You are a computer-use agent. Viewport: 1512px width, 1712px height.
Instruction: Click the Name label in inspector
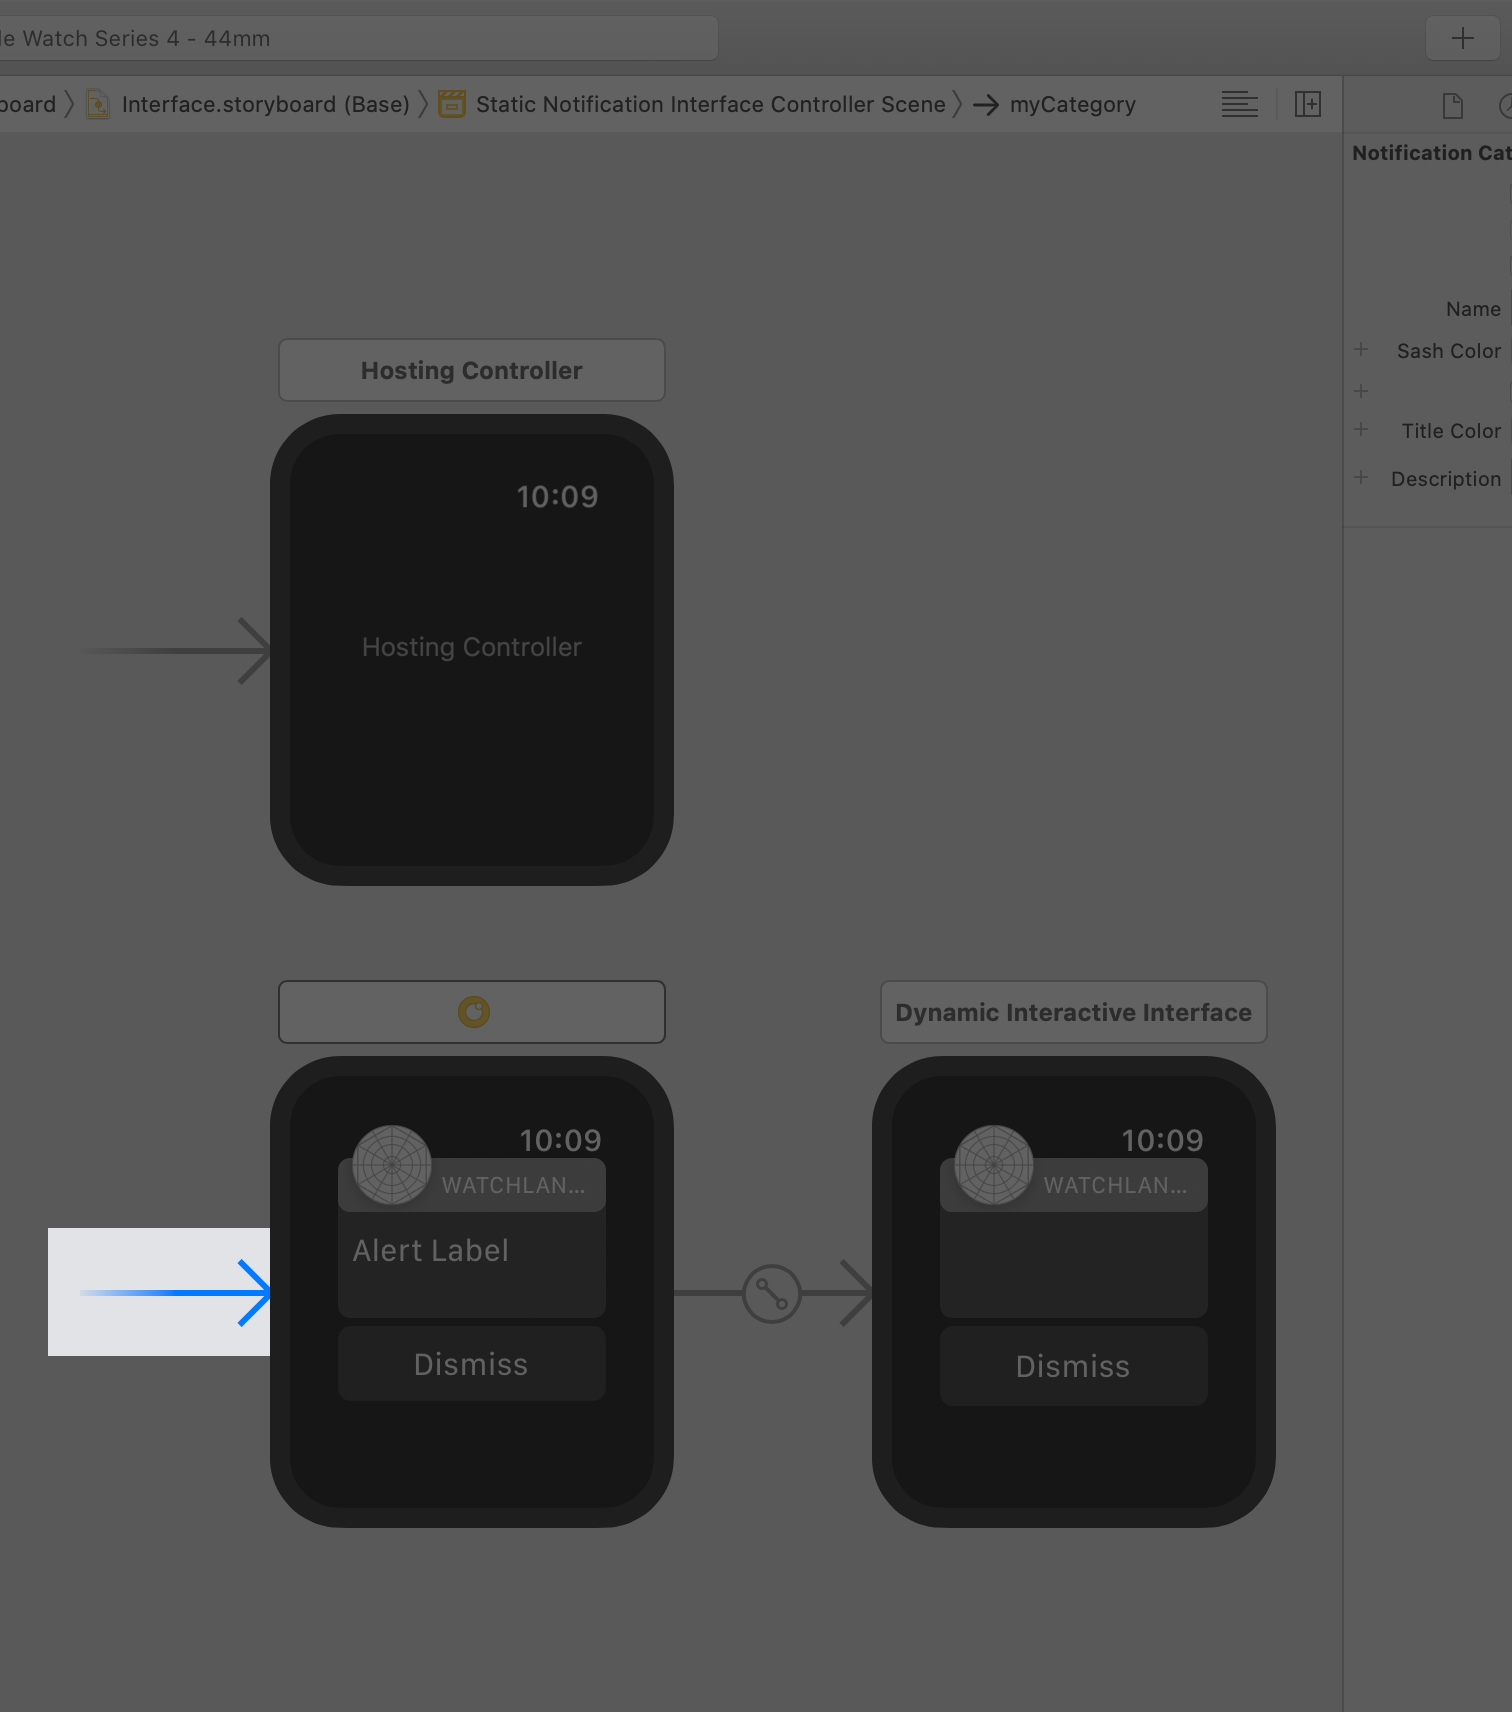pyautogui.click(x=1473, y=309)
